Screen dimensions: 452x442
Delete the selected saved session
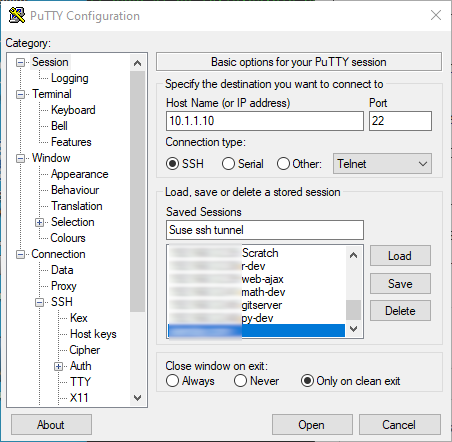[x=400, y=311]
